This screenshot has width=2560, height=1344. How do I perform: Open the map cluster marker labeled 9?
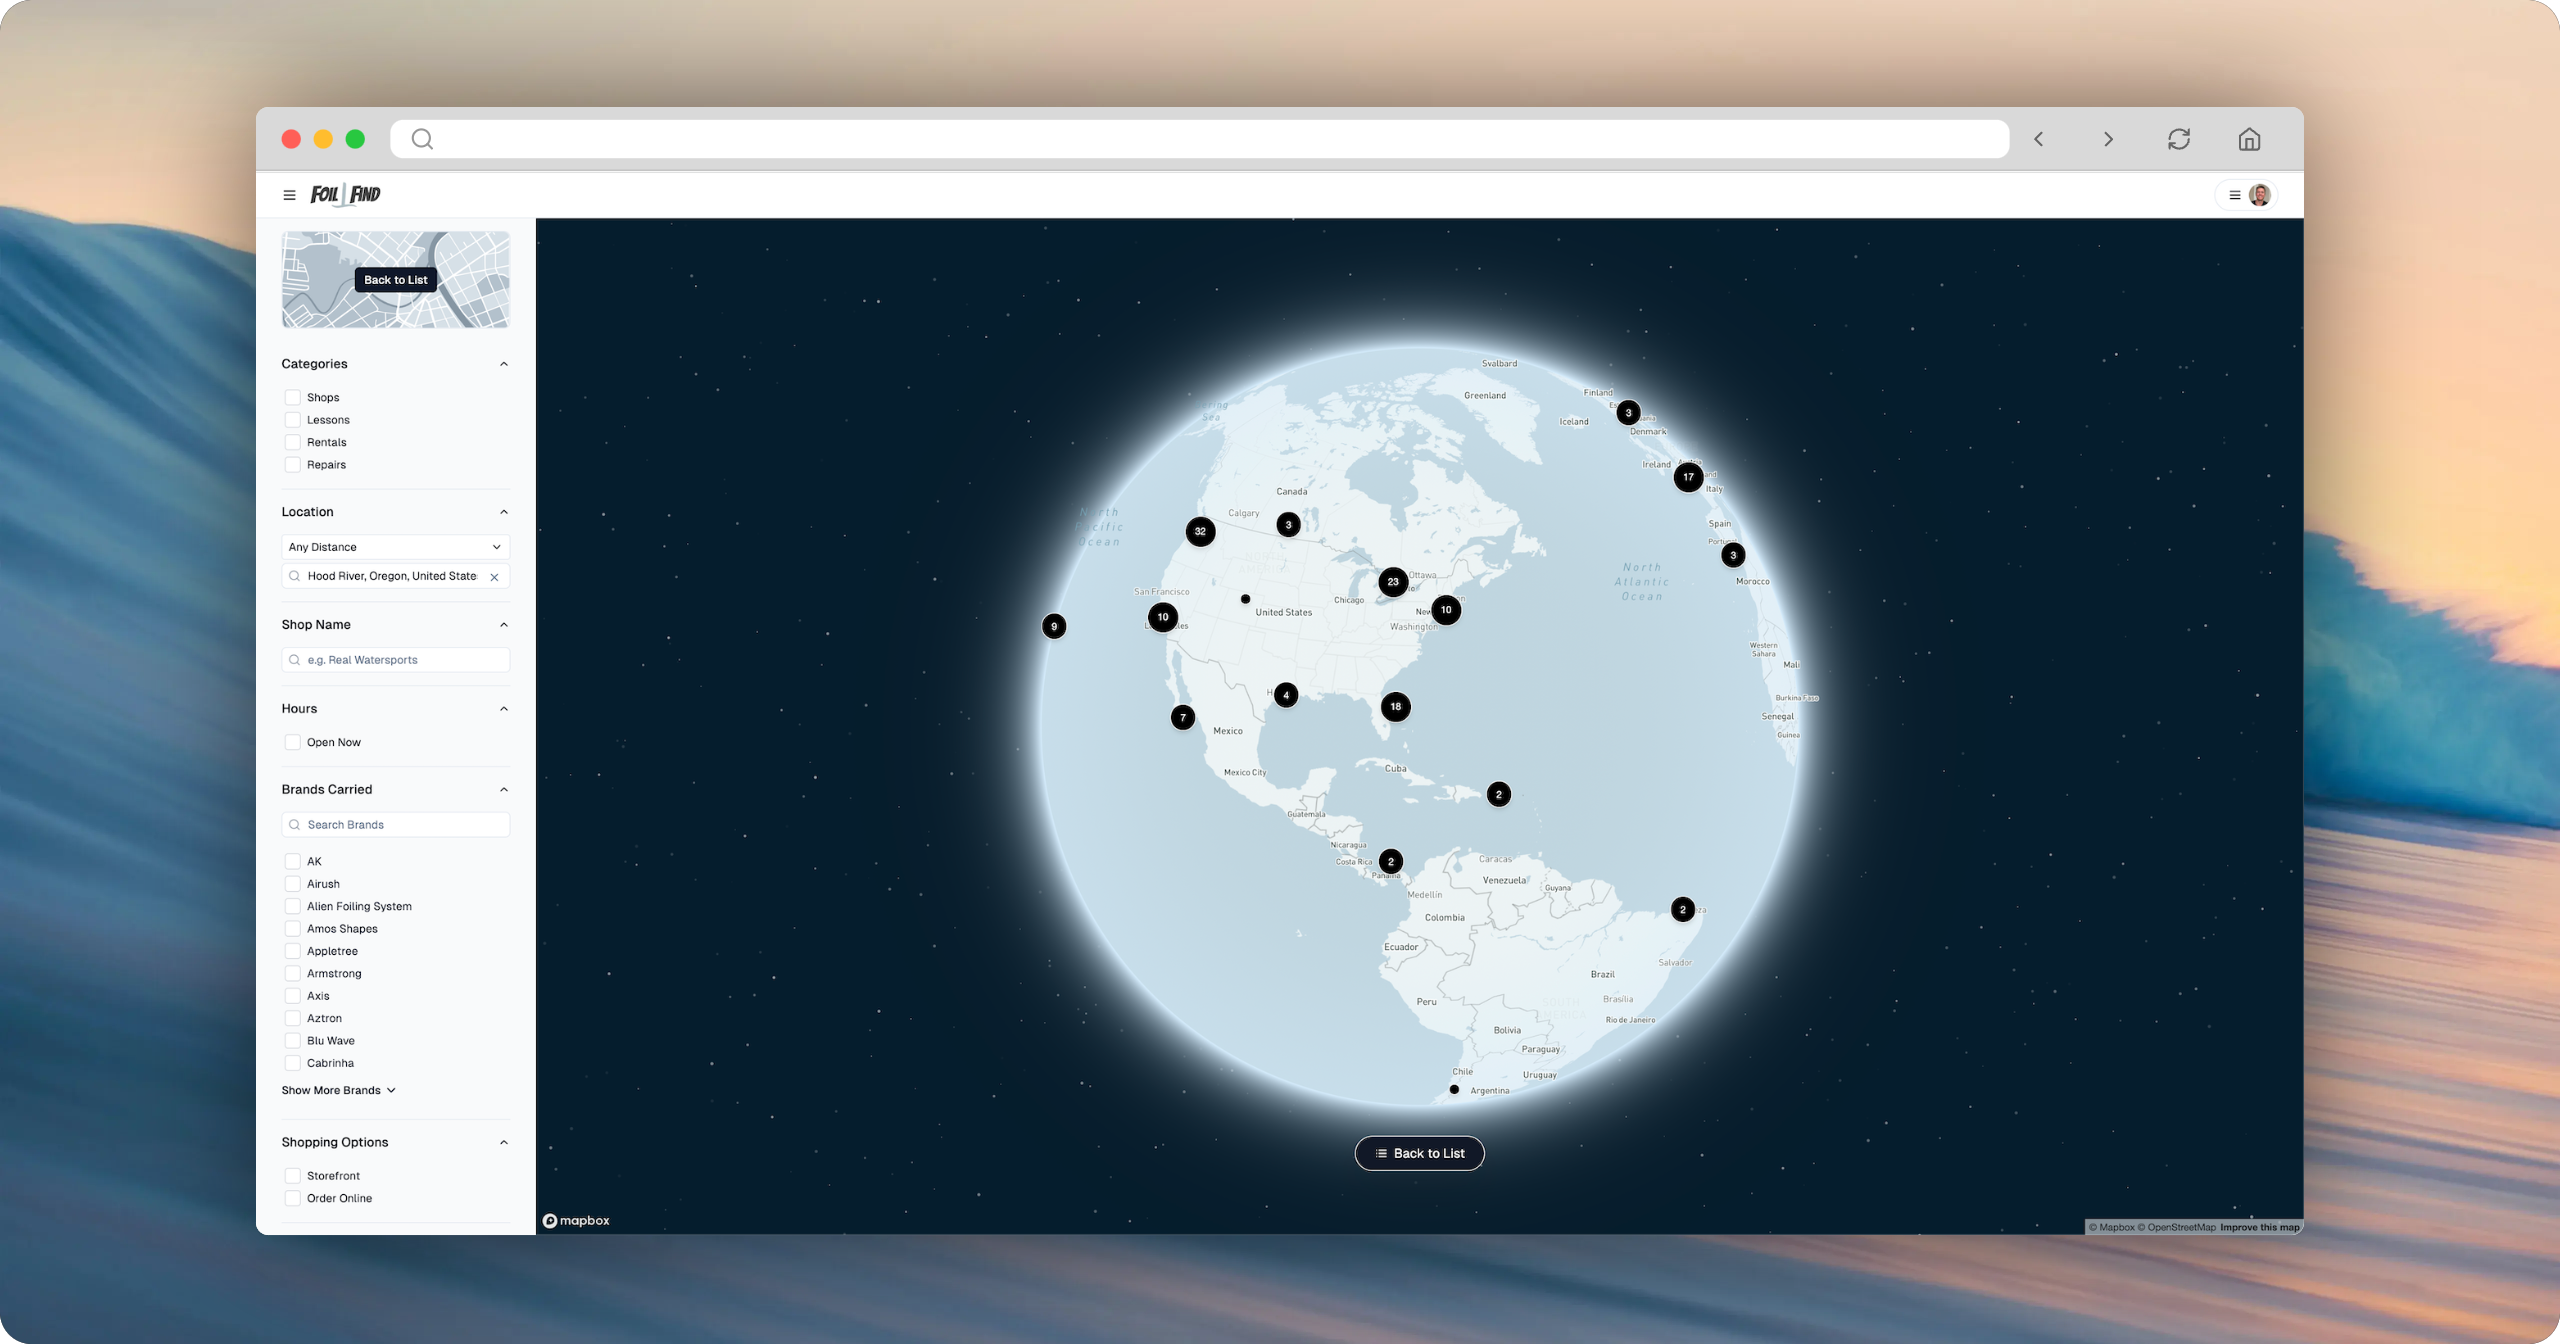click(x=1054, y=627)
